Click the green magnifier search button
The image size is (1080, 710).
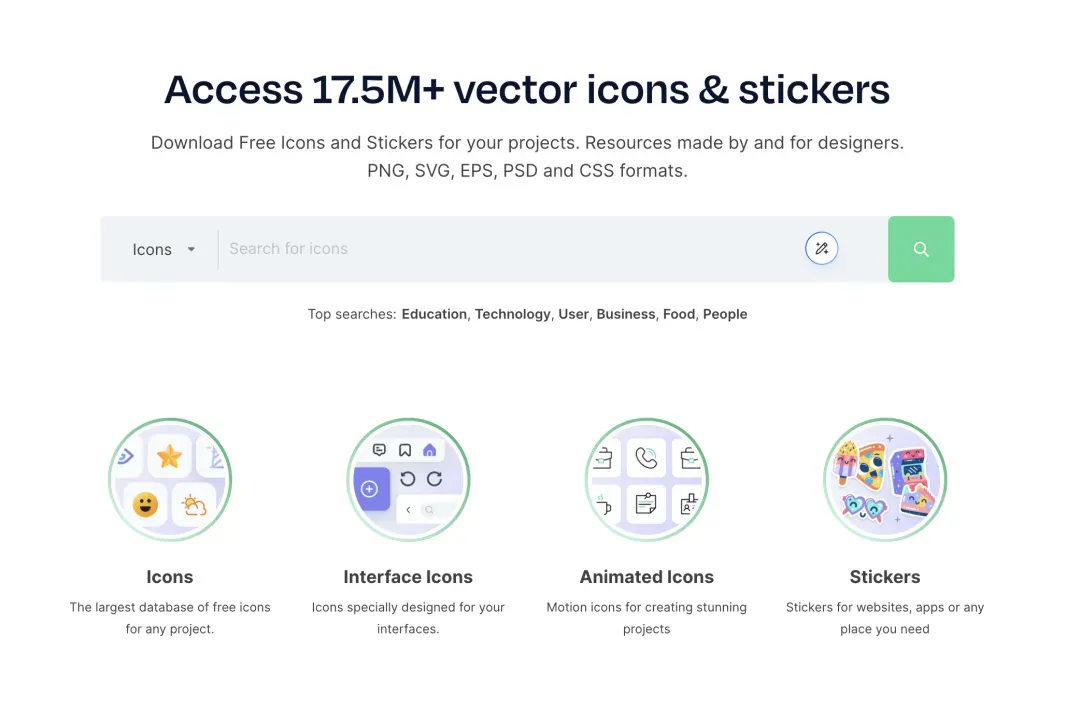[x=920, y=249]
